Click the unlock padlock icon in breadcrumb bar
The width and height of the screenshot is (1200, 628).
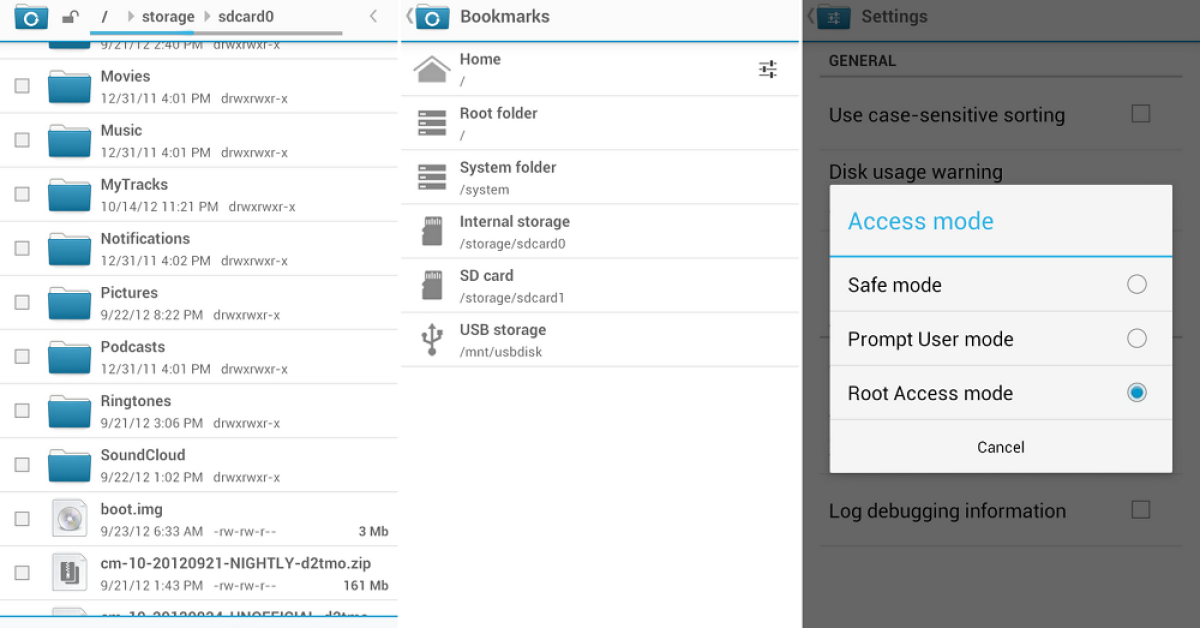click(70, 17)
